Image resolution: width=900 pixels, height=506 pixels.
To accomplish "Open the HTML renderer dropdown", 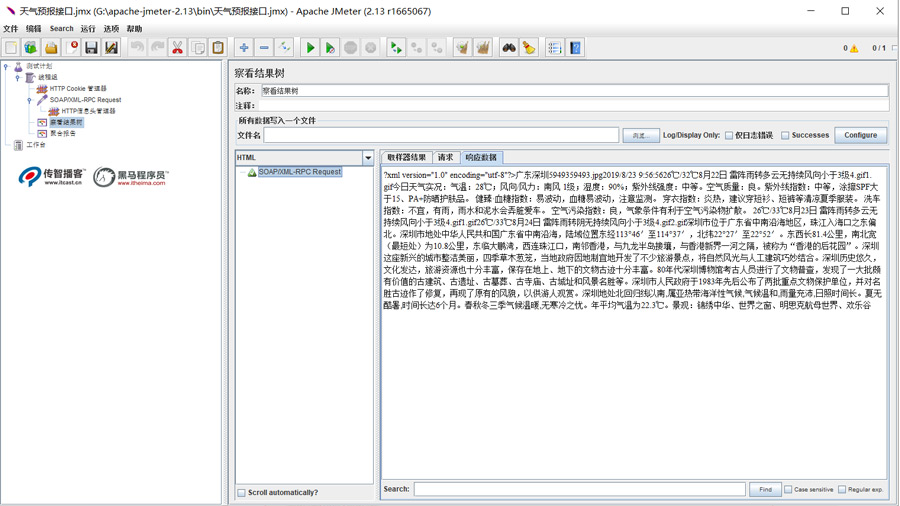I will tap(368, 158).
